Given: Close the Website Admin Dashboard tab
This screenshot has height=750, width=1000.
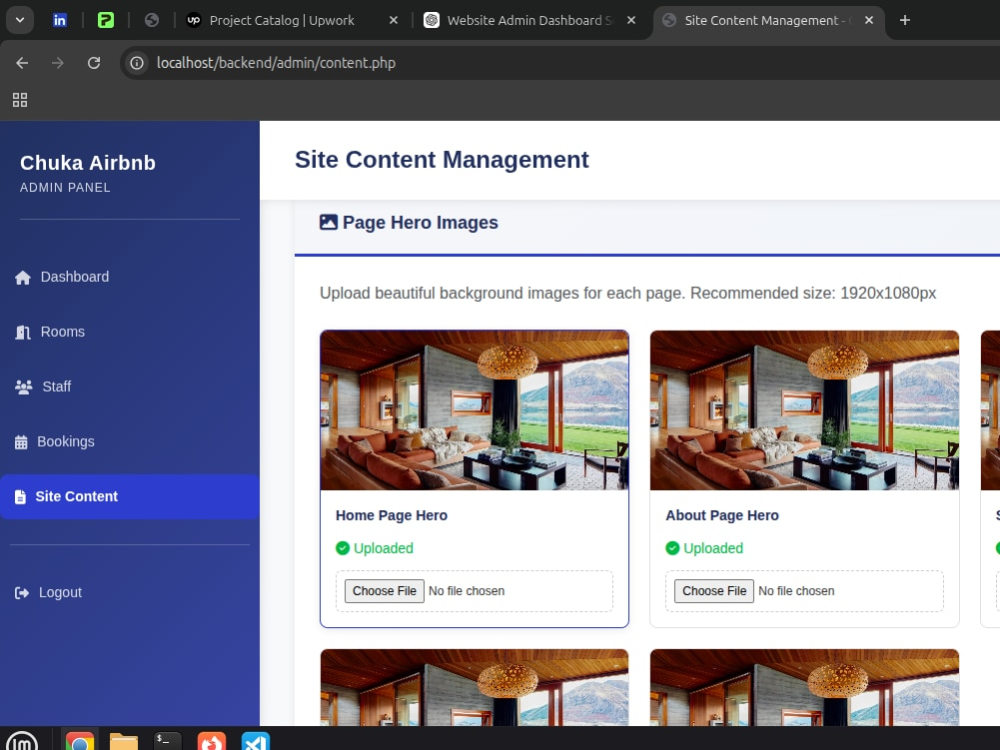Looking at the screenshot, I should pyautogui.click(x=631, y=20).
